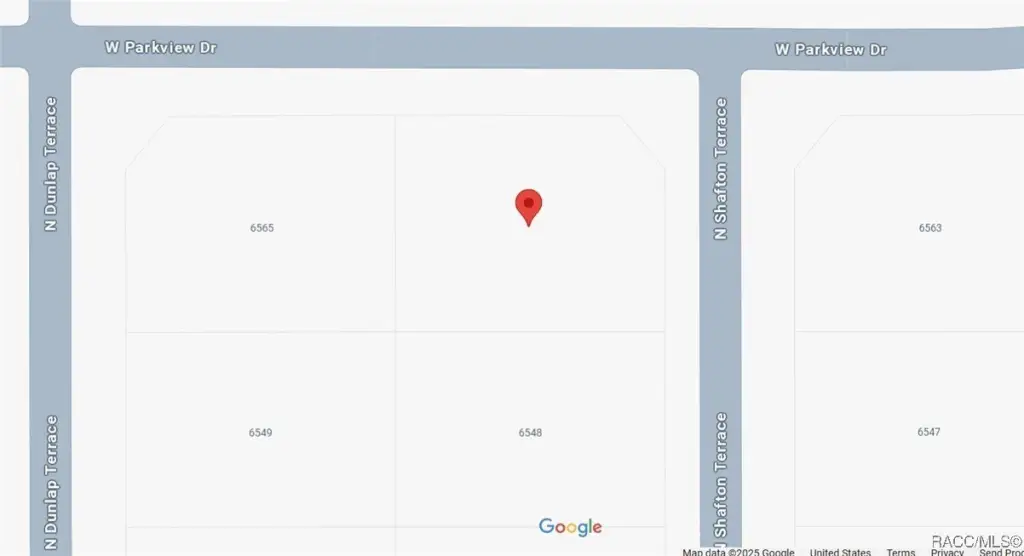Click the right W Parkview Dr label

(x=831, y=49)
